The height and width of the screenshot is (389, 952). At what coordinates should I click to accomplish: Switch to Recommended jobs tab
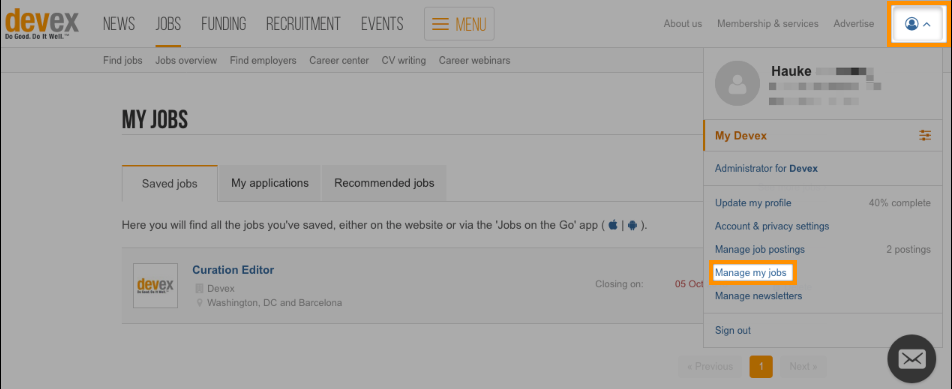(x=384, y=183)
